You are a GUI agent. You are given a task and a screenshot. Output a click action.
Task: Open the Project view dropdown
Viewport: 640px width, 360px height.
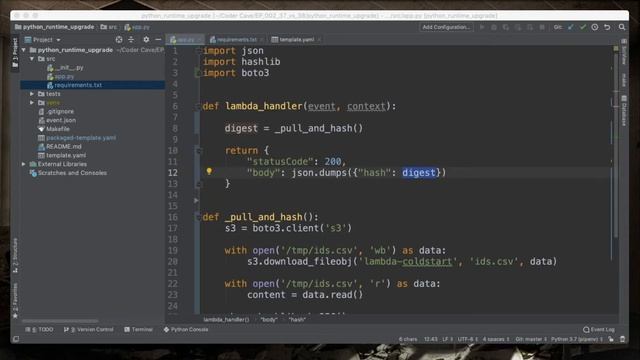[x=42, y=40]
